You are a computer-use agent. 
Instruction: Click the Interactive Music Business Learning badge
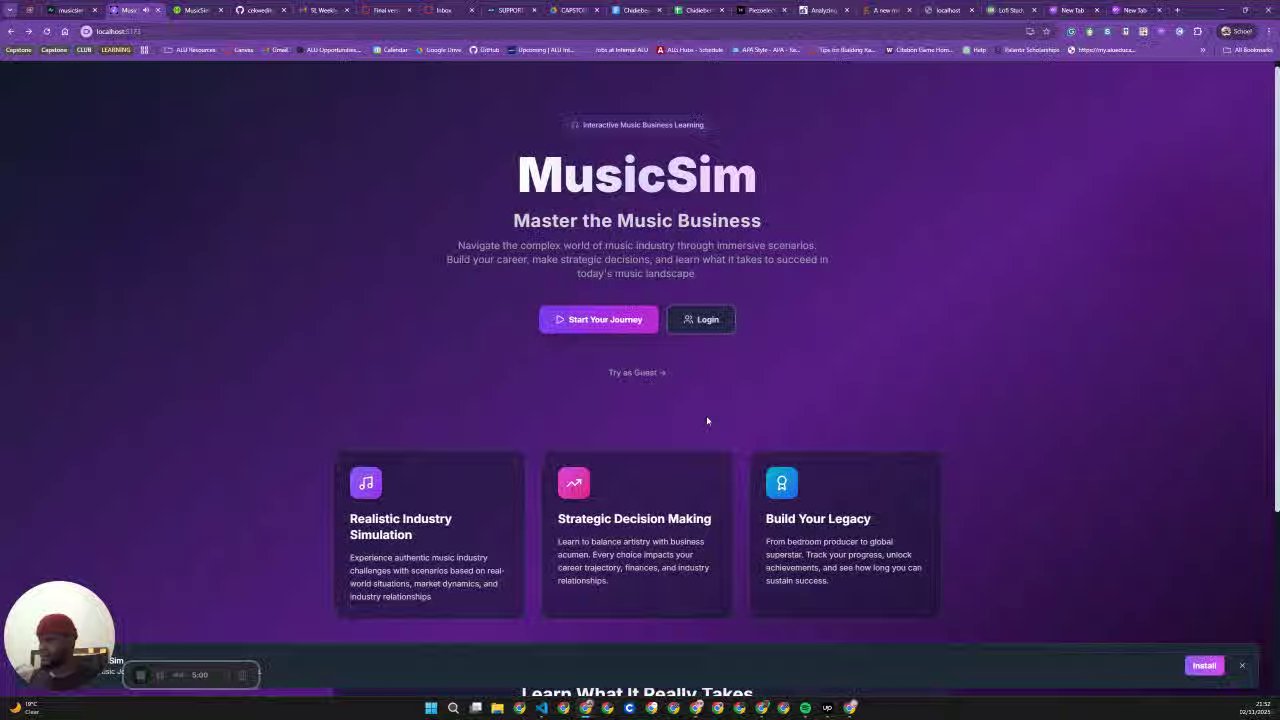click(637, 125)
